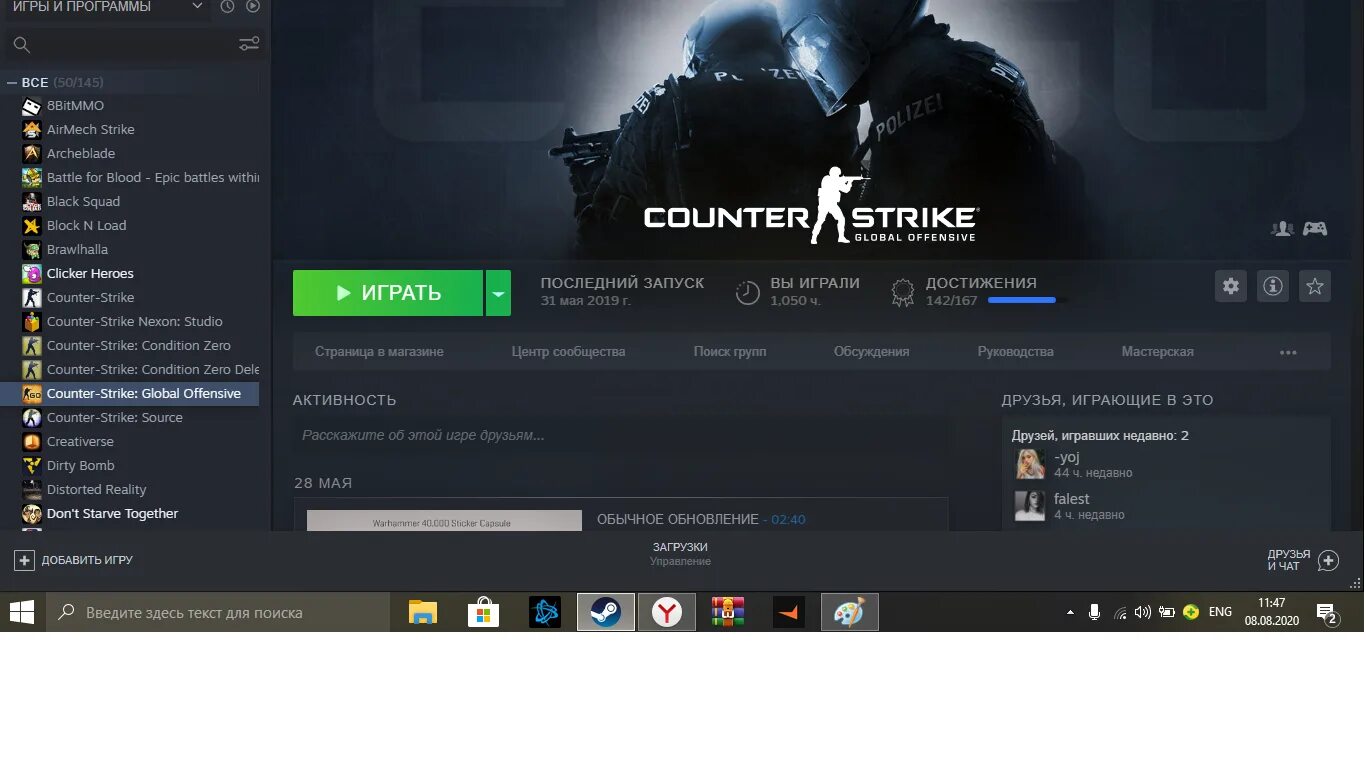The height and width of the screenshot is (768, 1366).
Task: Switch input language ENG indicator
Action: click(x=1220, y=612)
